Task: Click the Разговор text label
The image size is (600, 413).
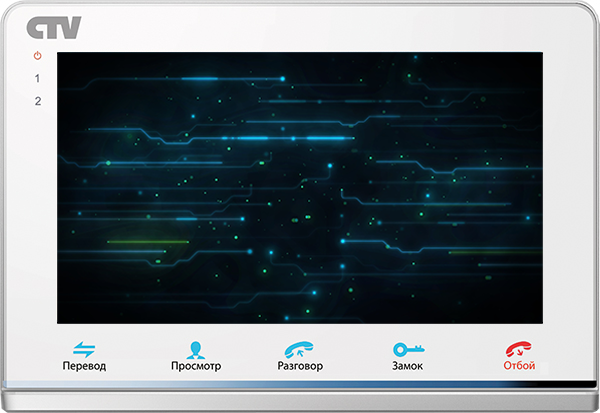Action: pyautogui.click(x=300, y=366)
